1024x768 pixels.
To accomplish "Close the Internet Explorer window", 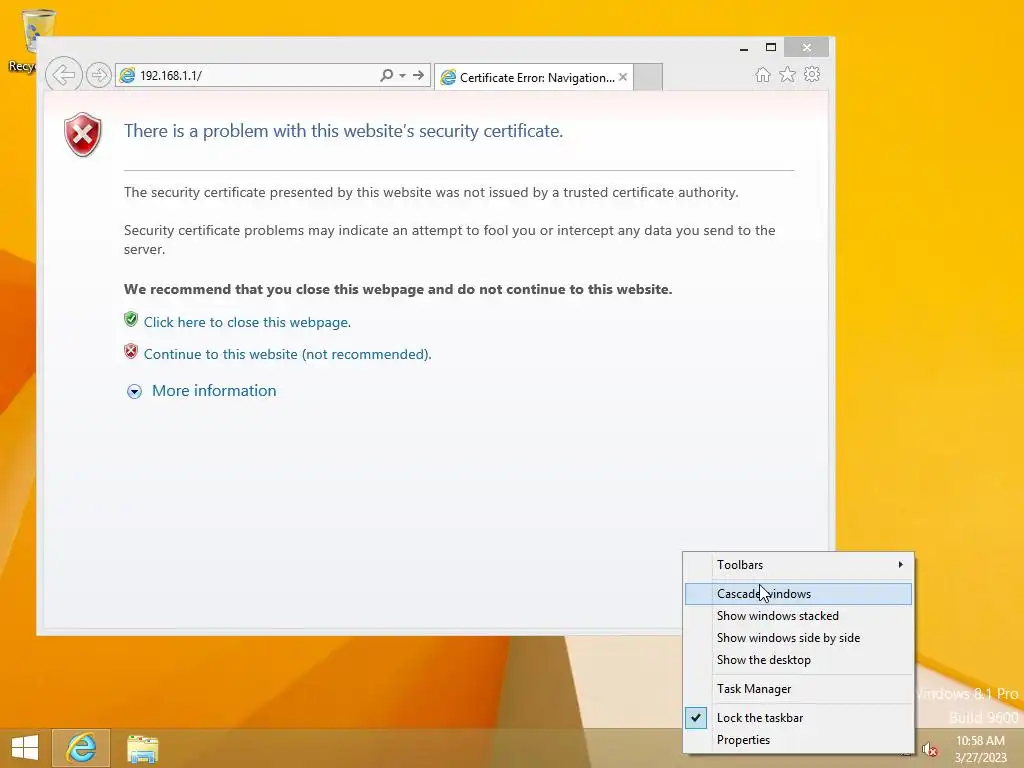I will 807,47.
